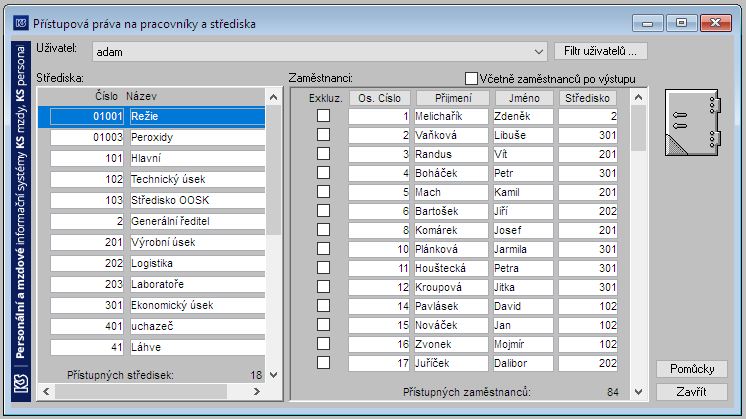Check the Exkluz. box for Bartošek
The height and width of the screenshot is (419, 746).
pyautogui.click(x=324, y=211)
